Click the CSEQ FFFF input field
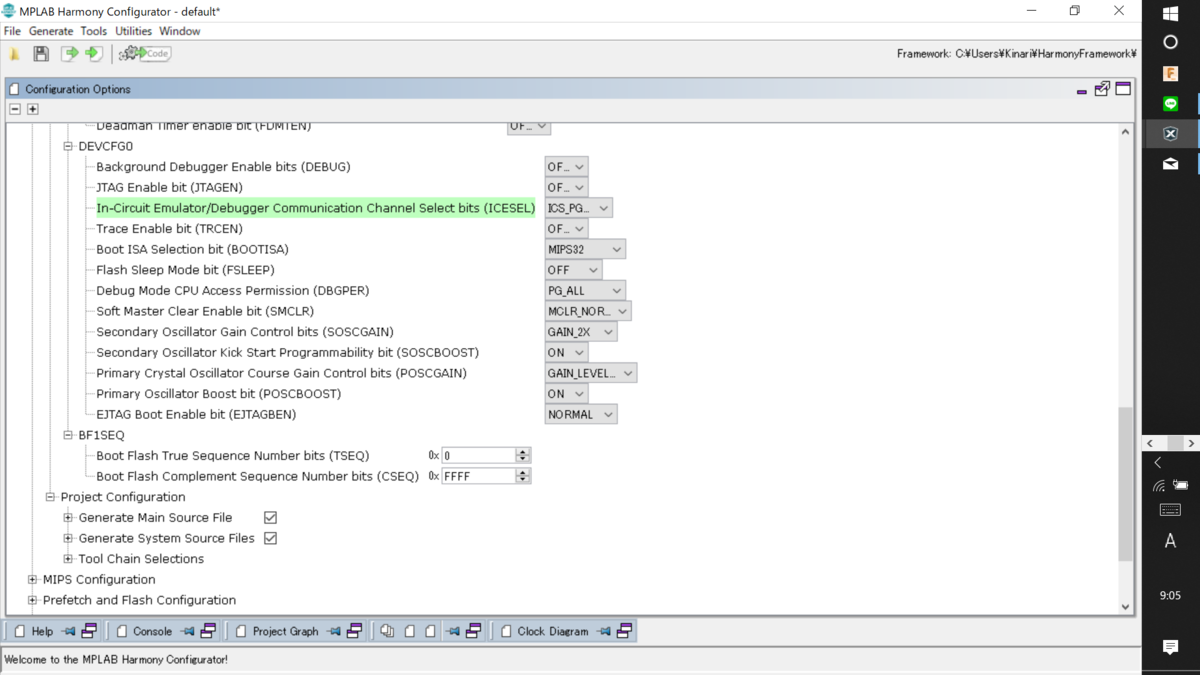1200x675 pixels. coord(478,476)
